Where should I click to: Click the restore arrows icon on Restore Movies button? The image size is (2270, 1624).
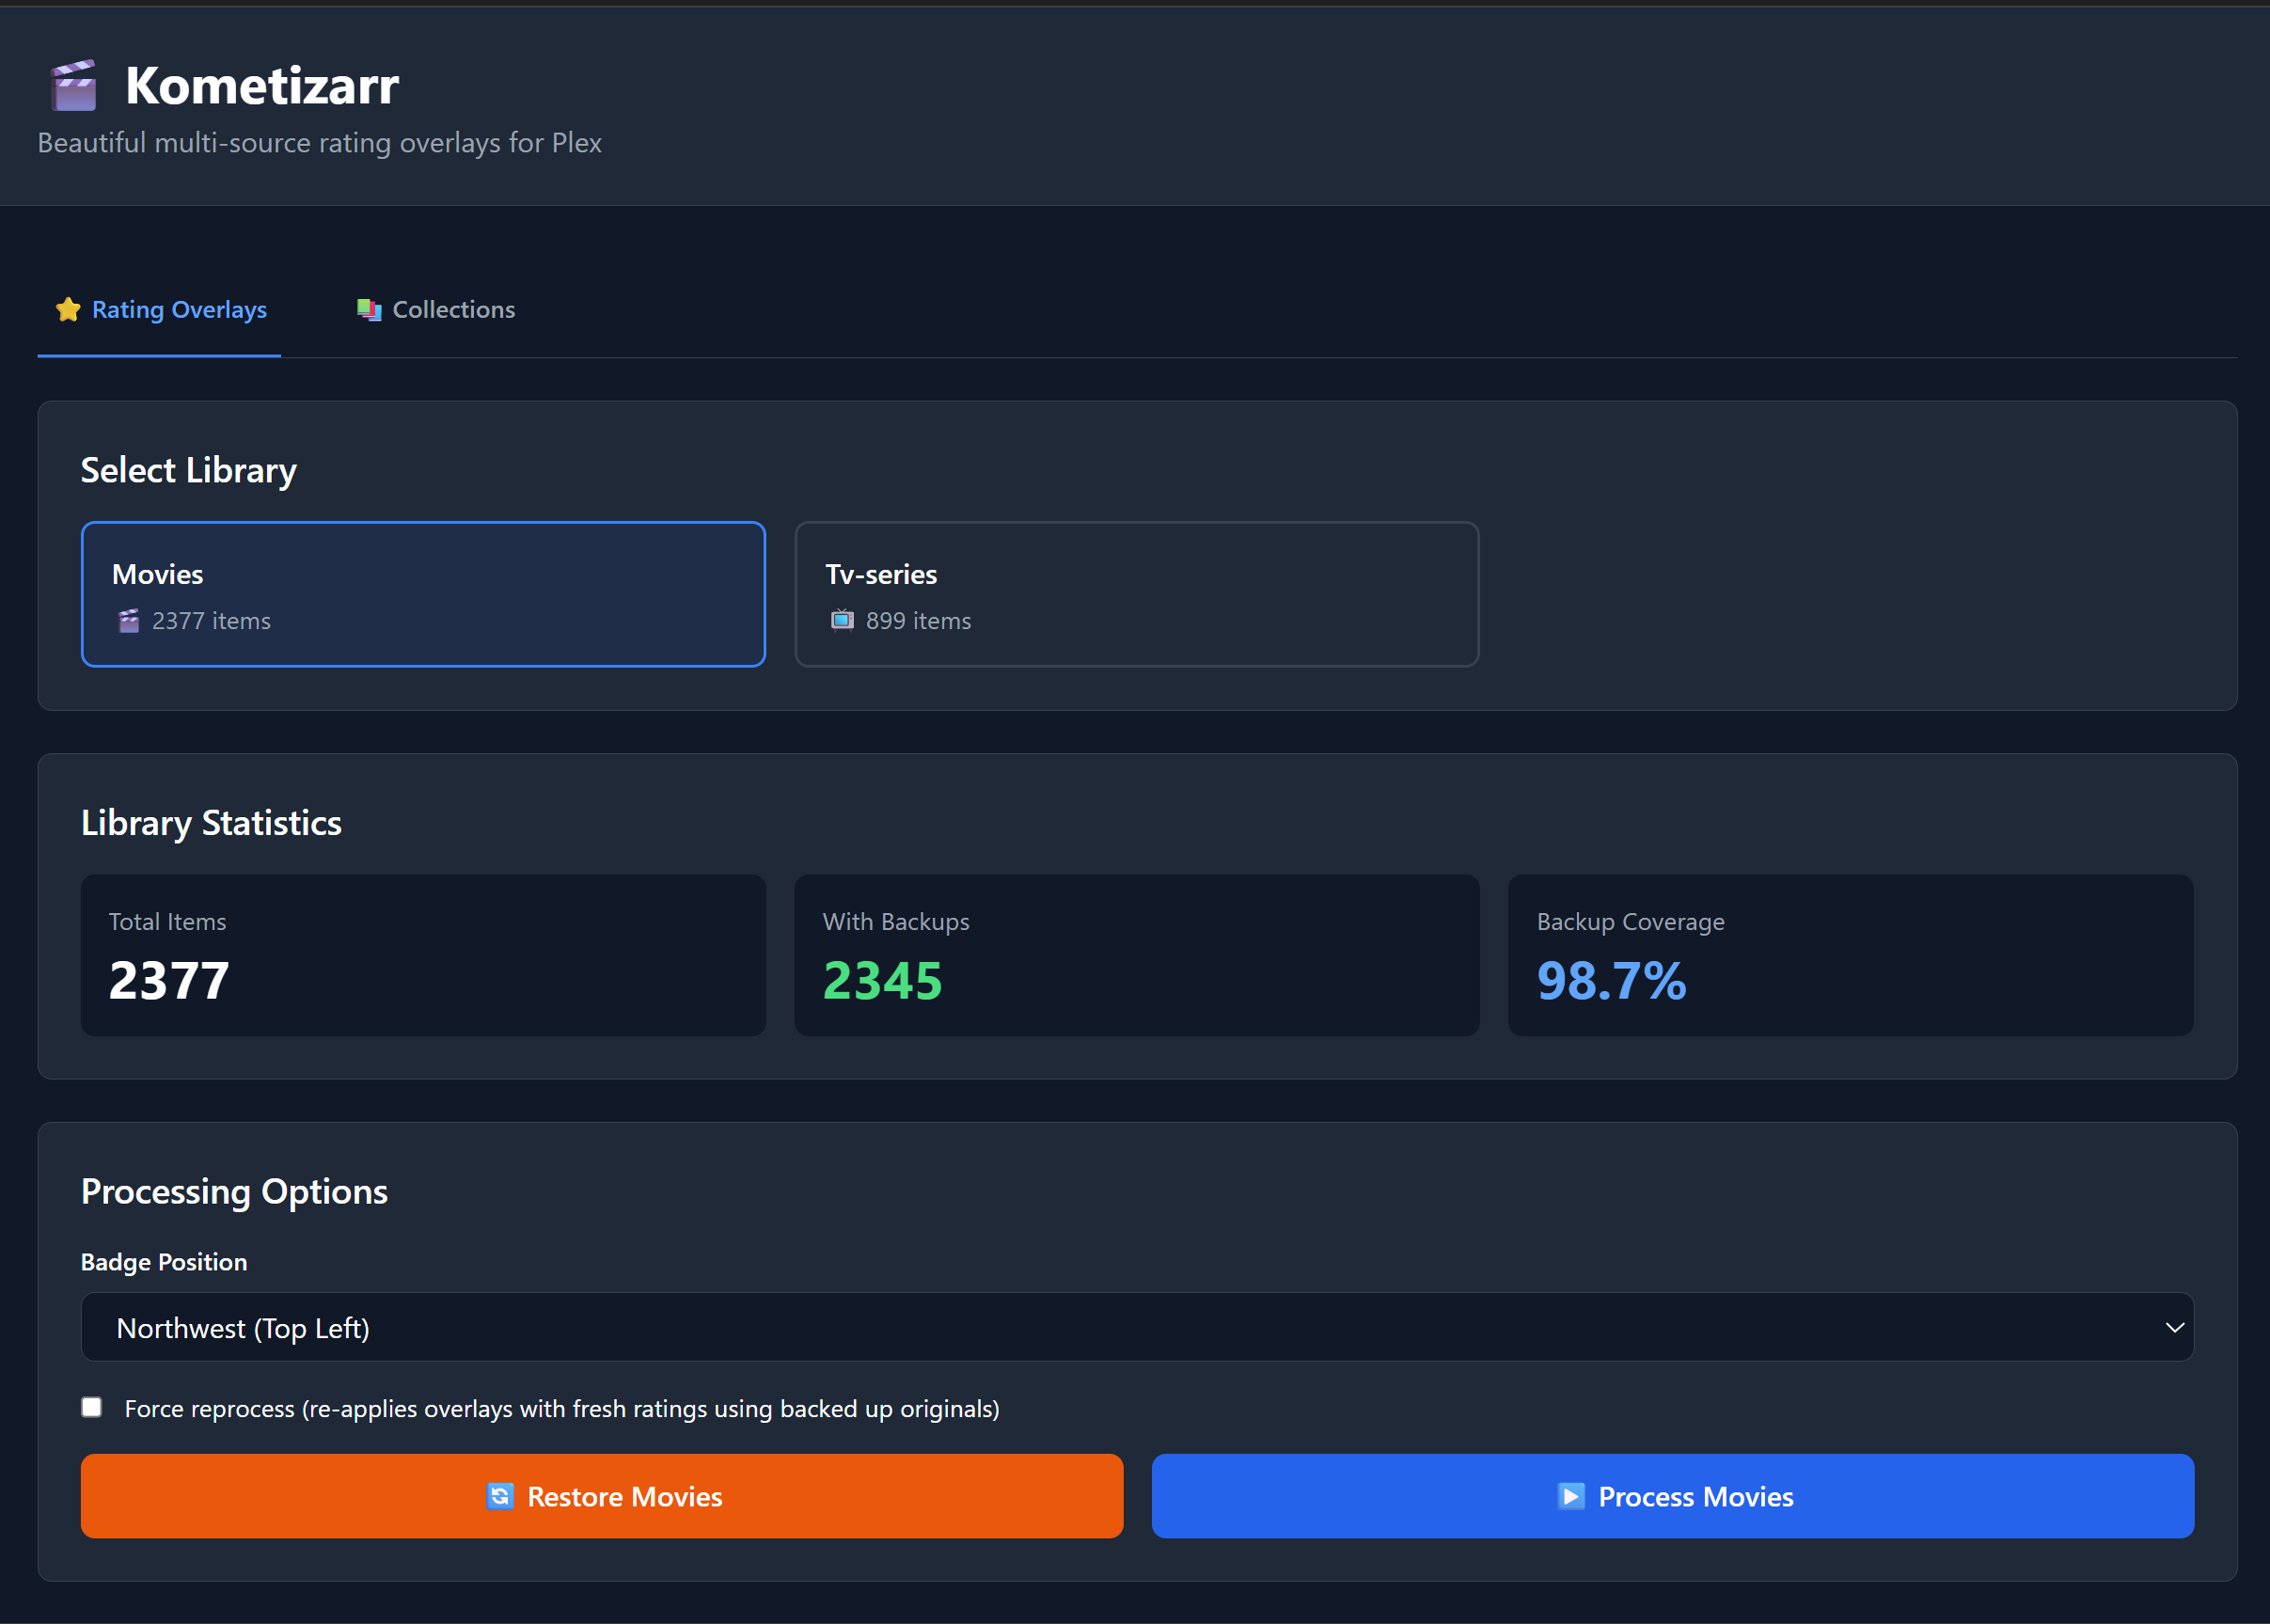point(501,1496)
